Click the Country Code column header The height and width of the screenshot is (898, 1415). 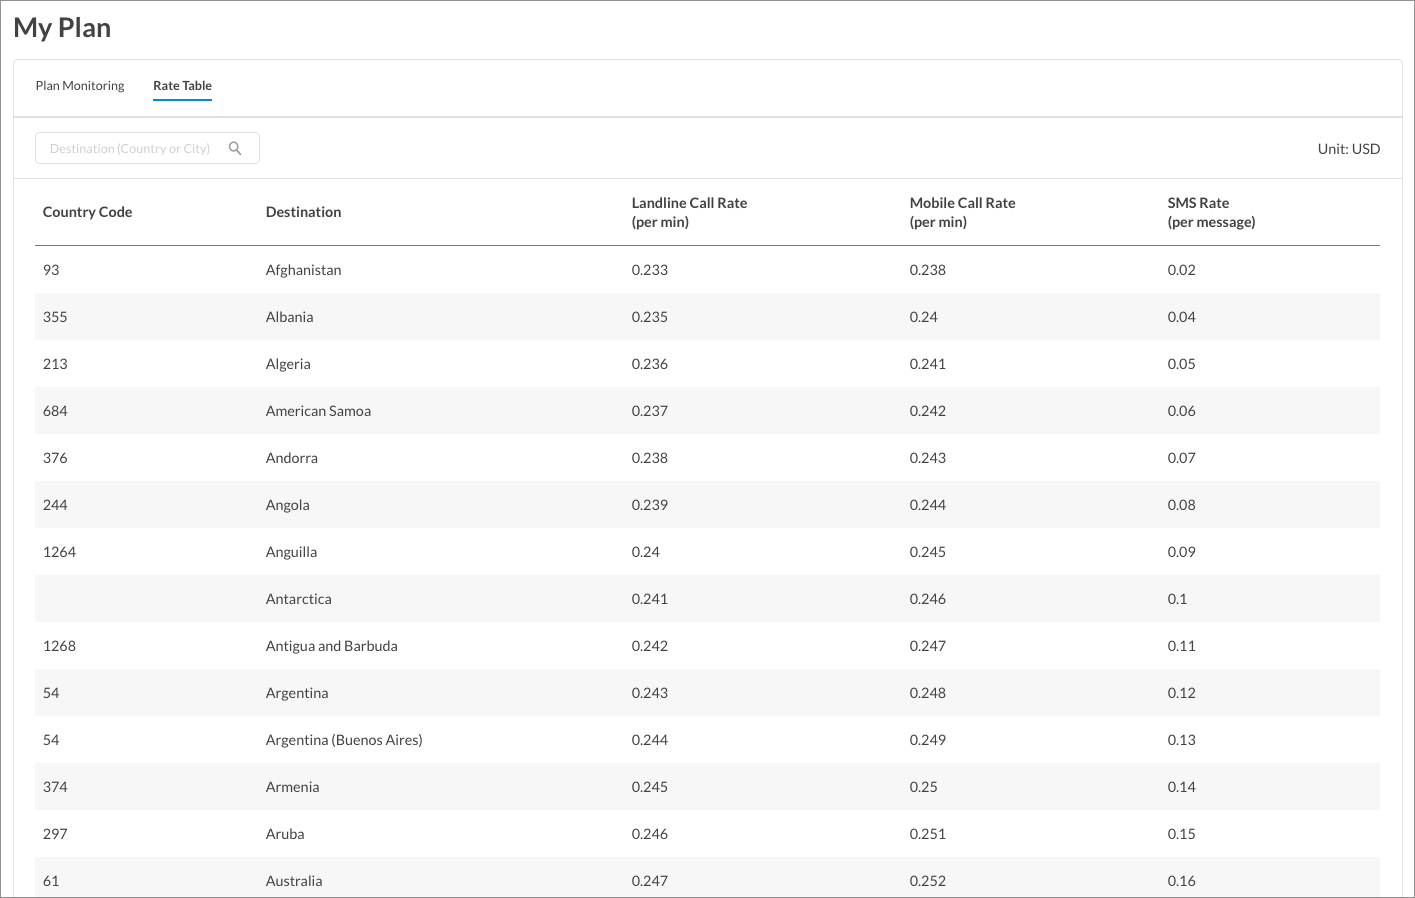click(87, 212)
